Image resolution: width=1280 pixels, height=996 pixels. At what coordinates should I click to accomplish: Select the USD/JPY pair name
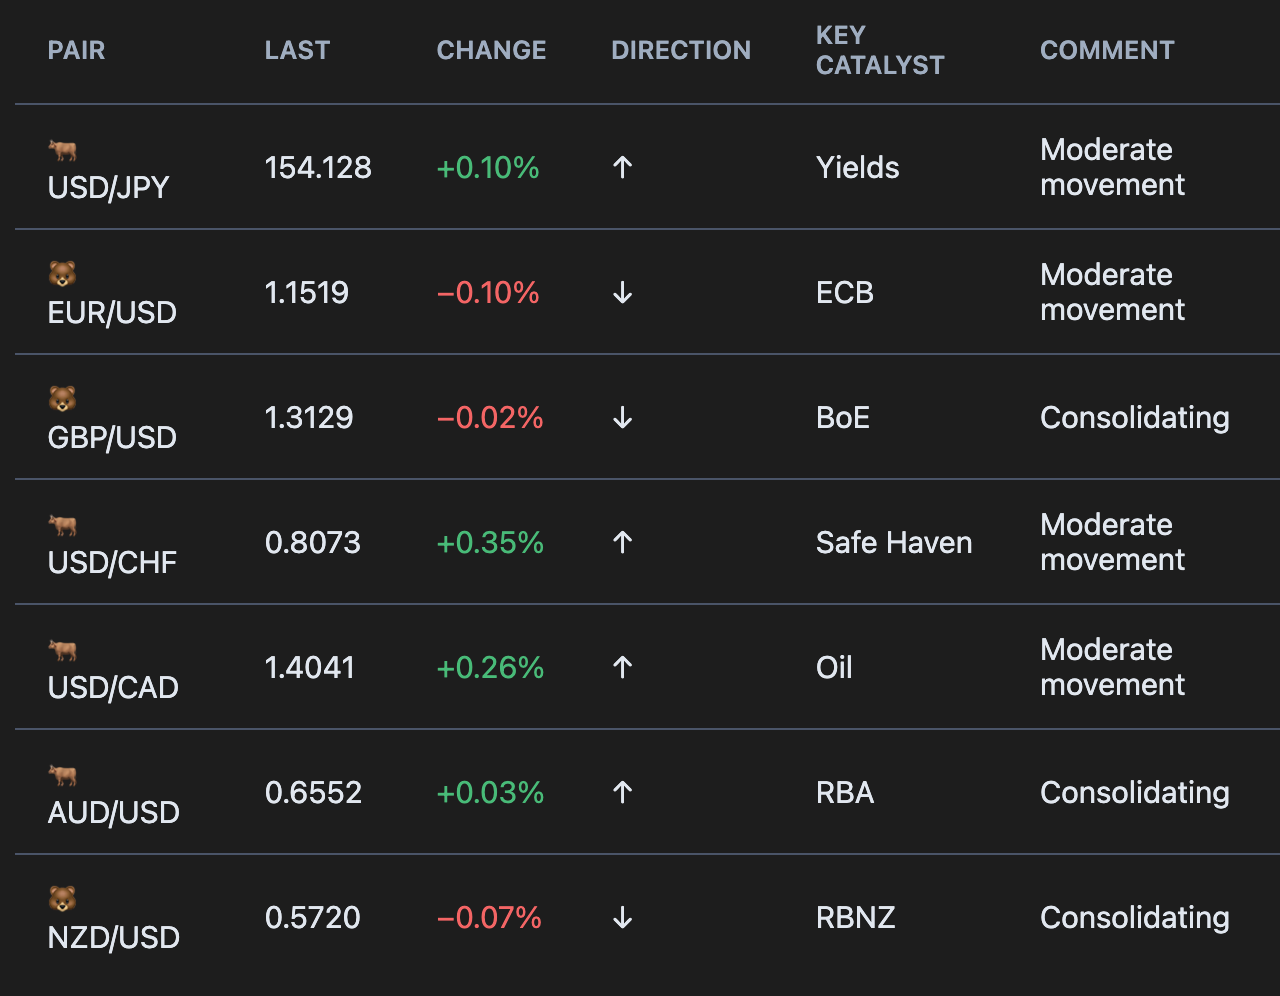109,187
